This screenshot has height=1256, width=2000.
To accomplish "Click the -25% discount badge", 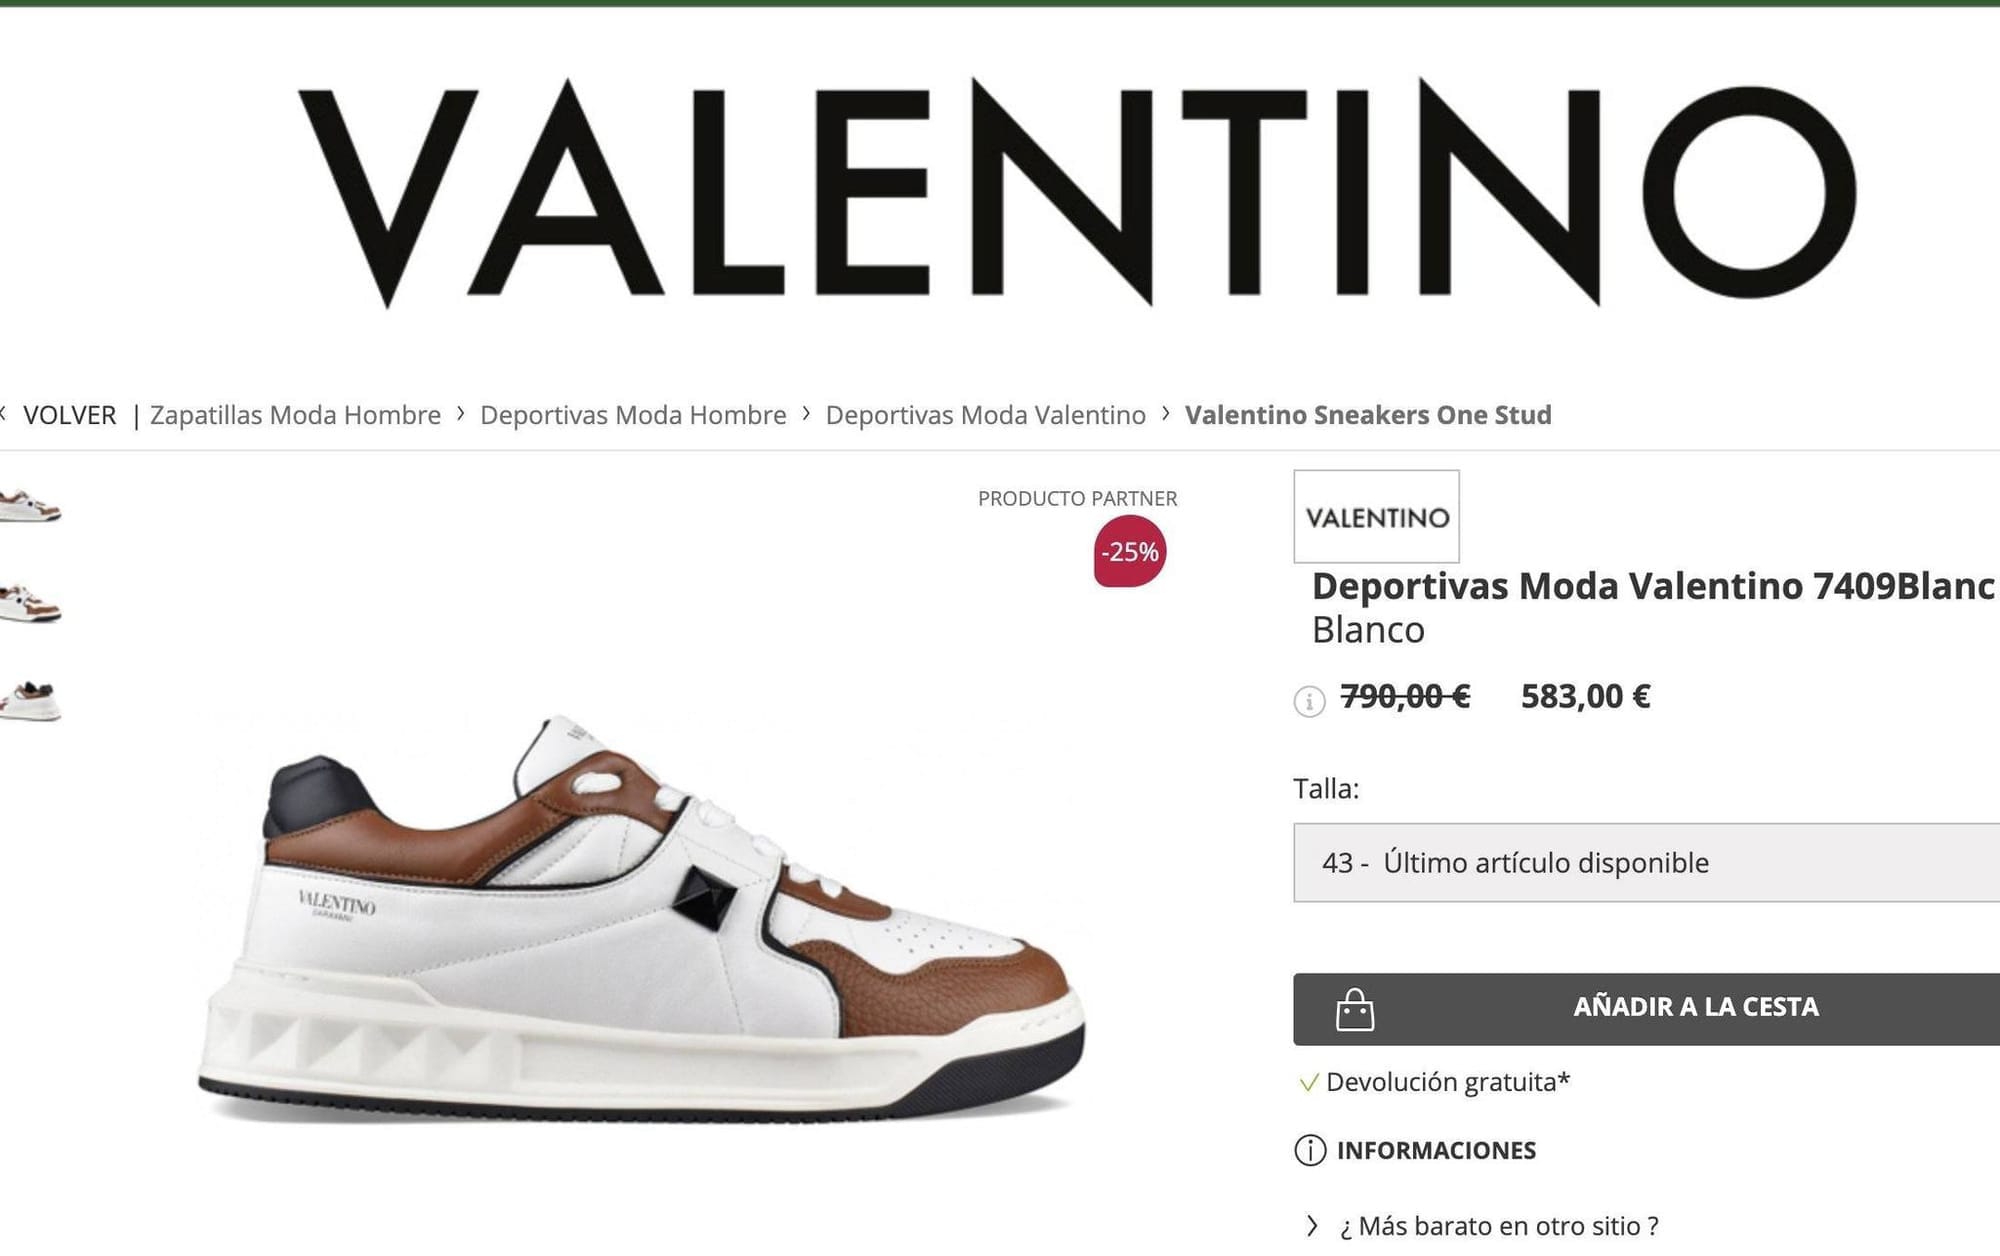I will coord(1130,551).
